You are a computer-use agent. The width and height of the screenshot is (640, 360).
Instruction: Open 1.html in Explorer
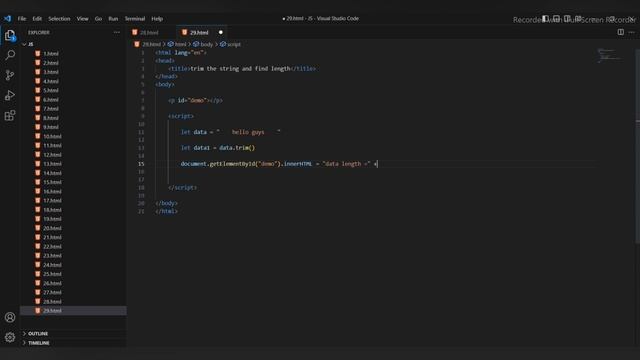[51, 53]
